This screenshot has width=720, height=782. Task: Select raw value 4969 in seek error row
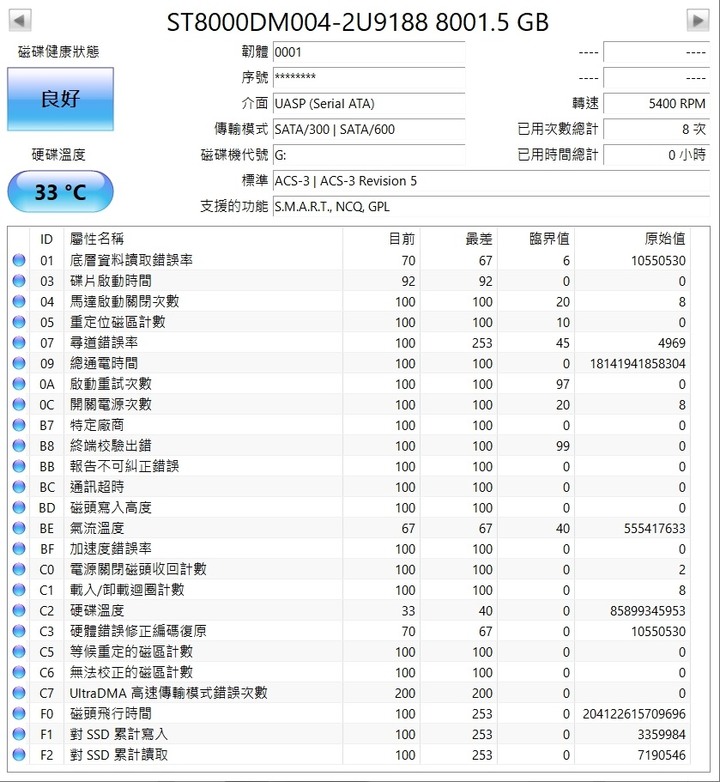(x=672, y=343)
